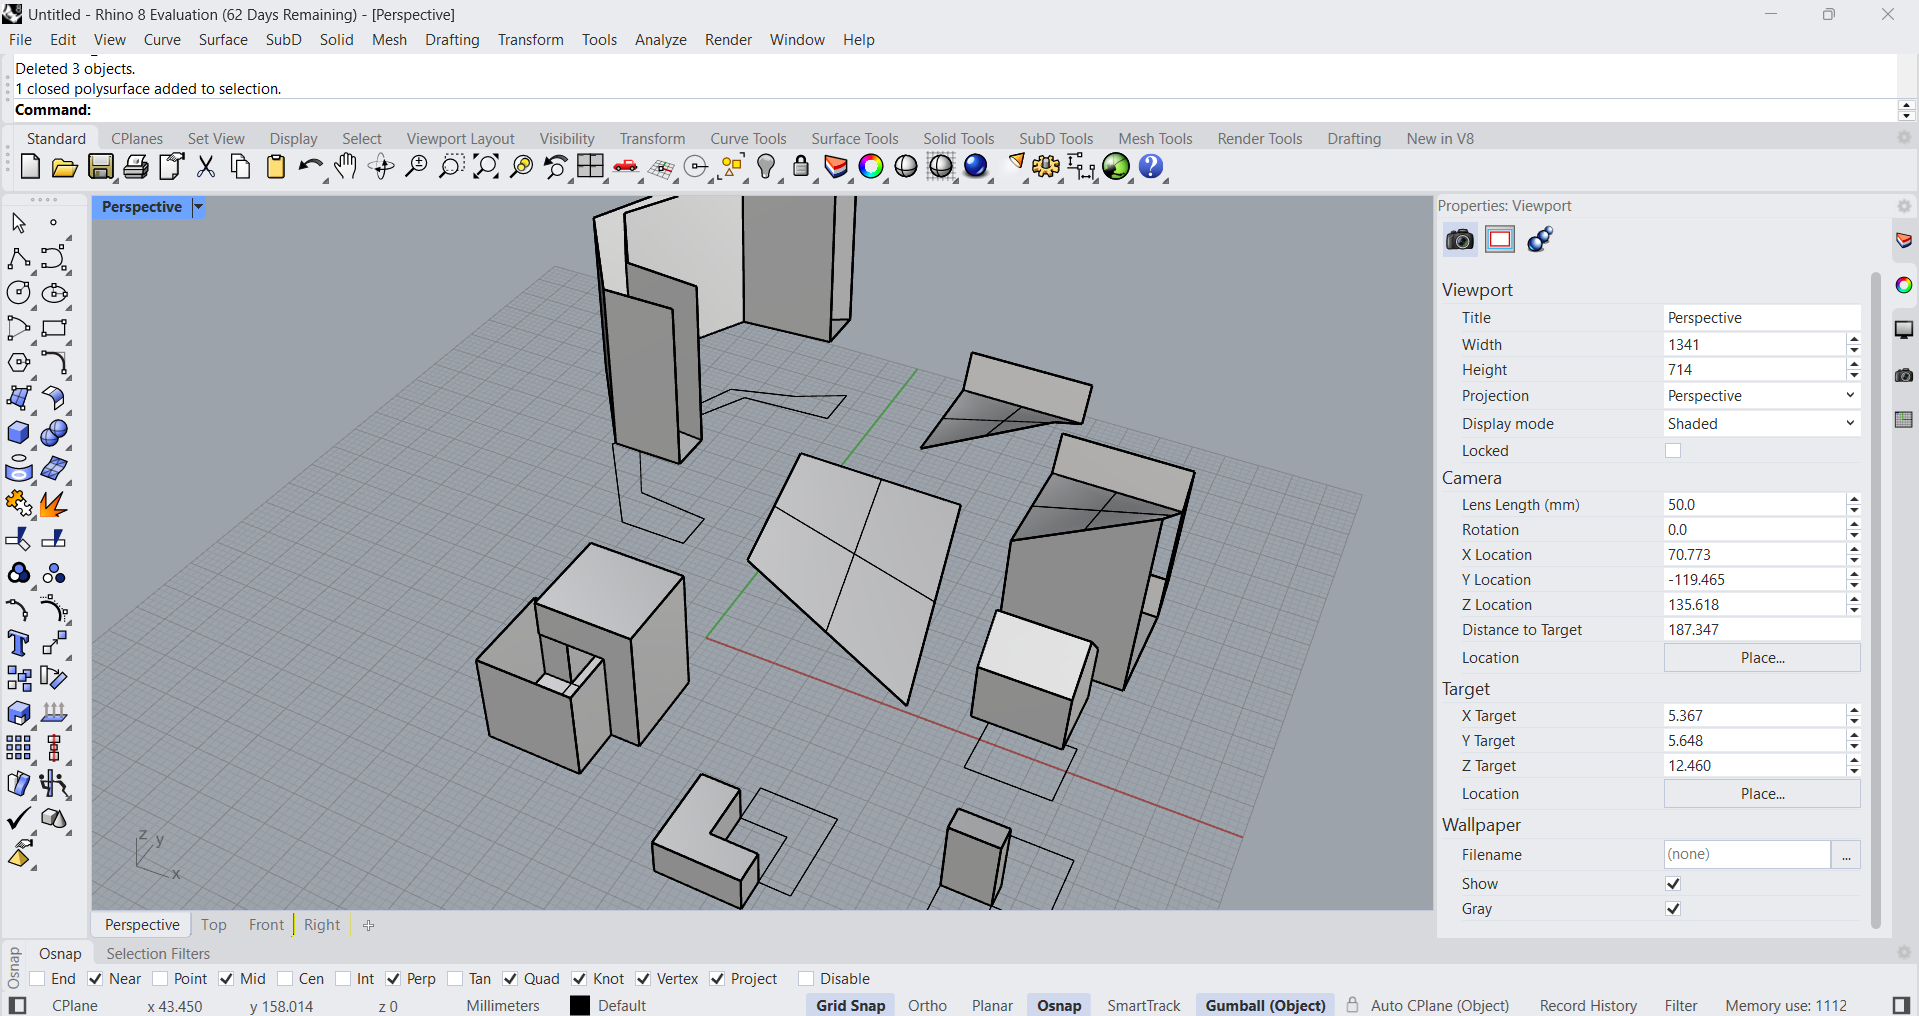Switch to the Surface Tools toolbar tab

pyautogui.click(x=854, y=139)
